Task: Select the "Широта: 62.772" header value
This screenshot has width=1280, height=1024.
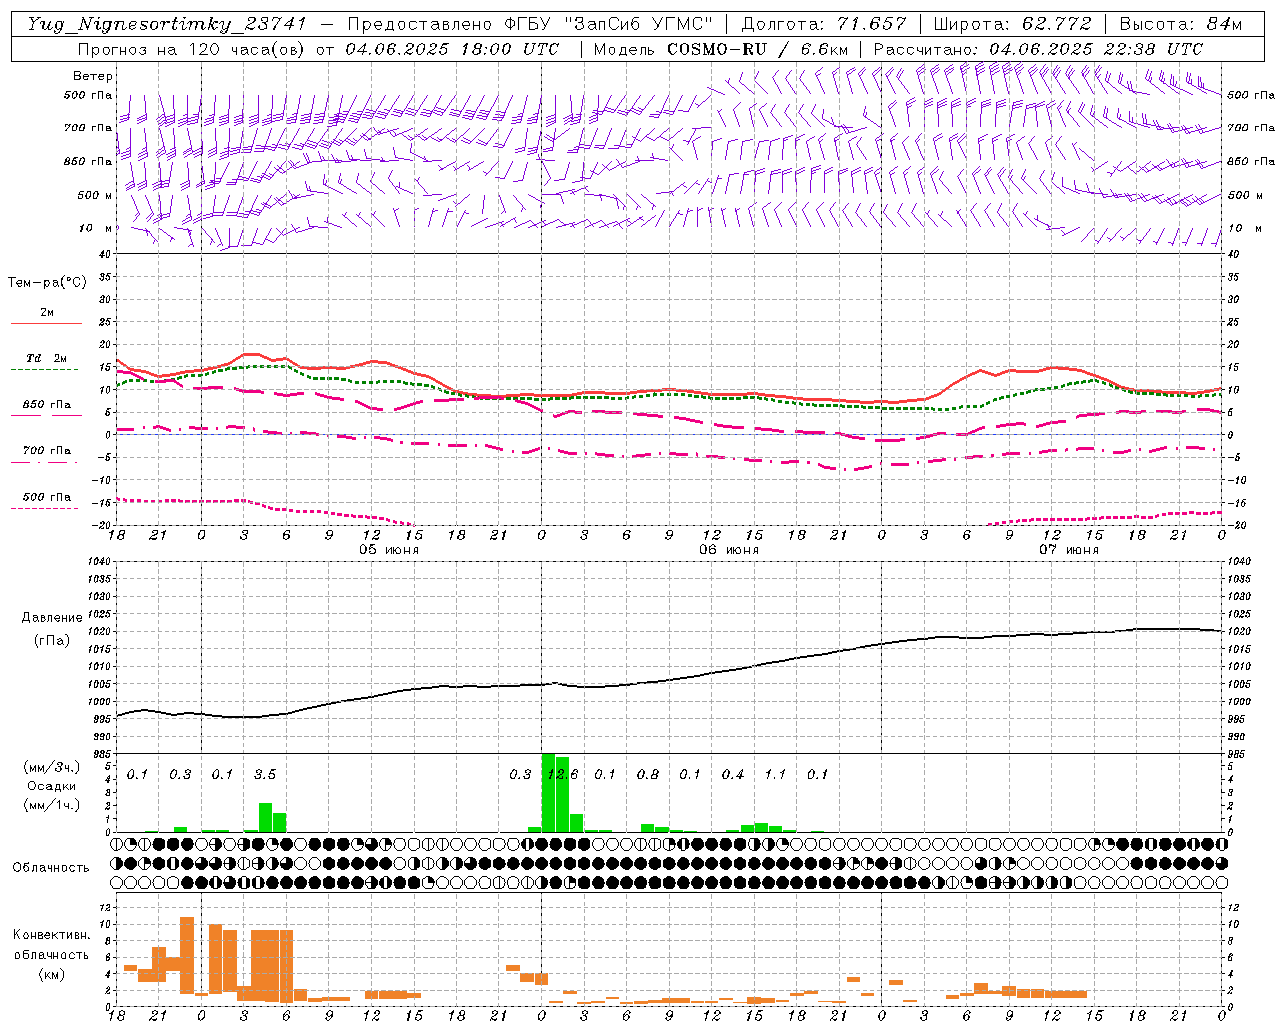Action: (x=1012, y=24)
